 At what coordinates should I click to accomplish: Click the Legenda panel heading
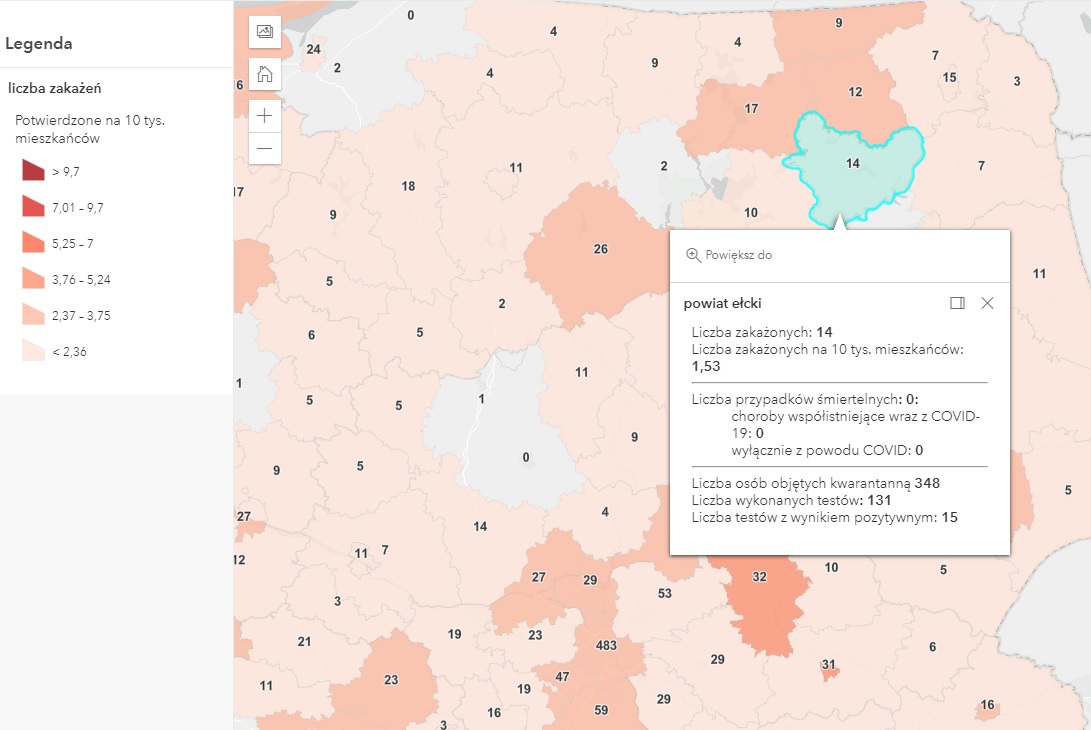[x=38, y=43]
